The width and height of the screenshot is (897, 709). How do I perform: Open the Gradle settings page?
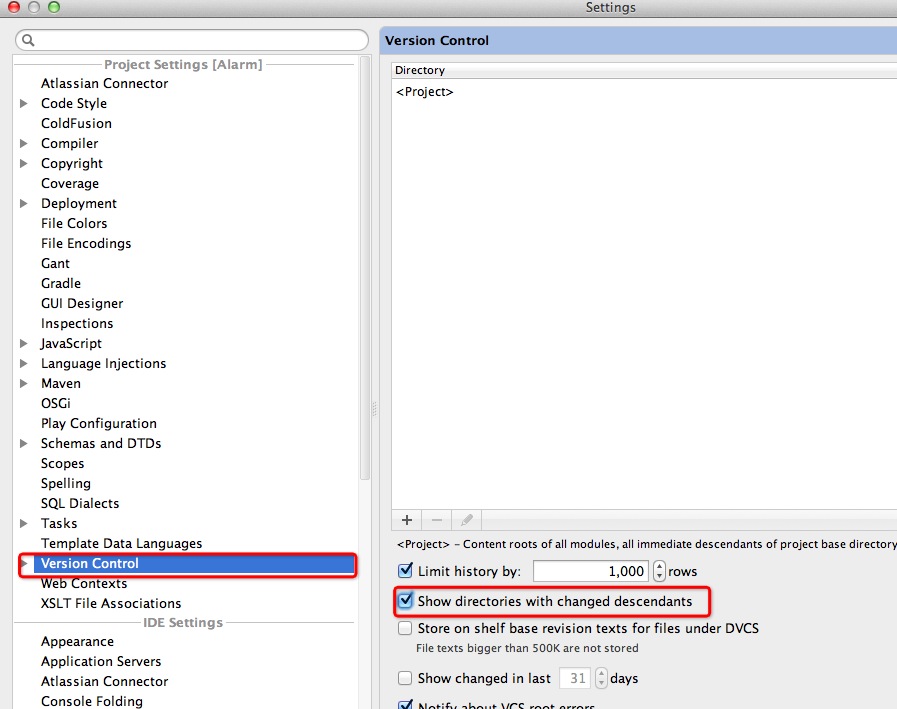tap(61, 283)
